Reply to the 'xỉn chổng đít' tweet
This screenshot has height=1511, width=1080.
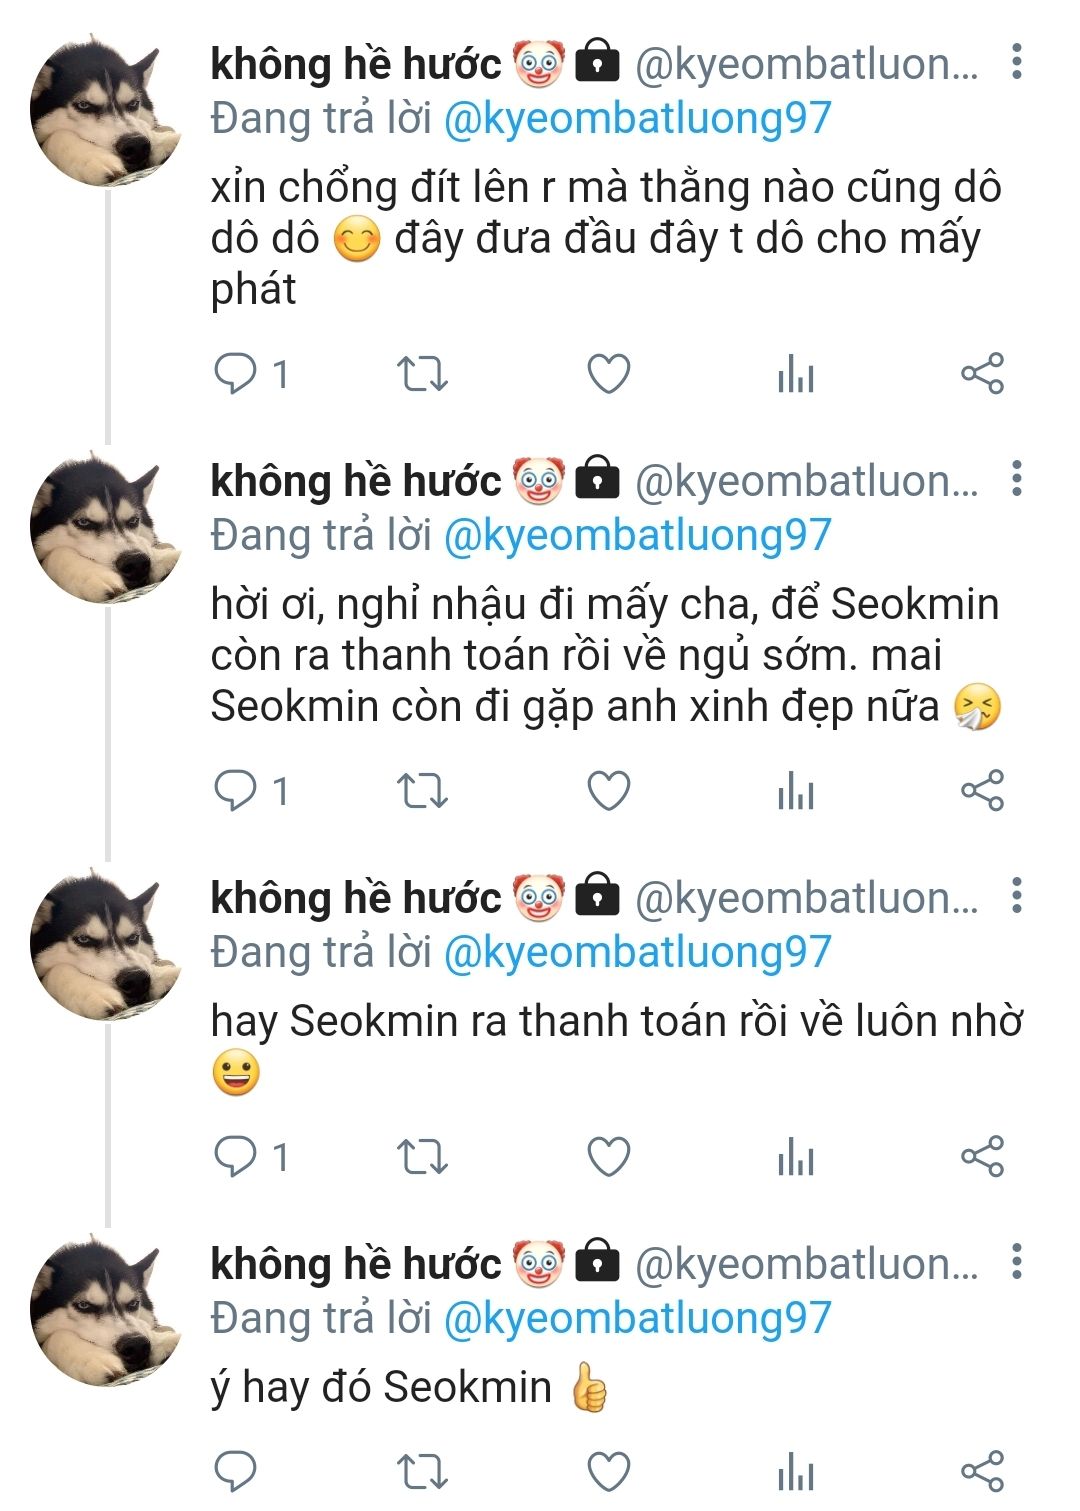[x=236, y=375]
